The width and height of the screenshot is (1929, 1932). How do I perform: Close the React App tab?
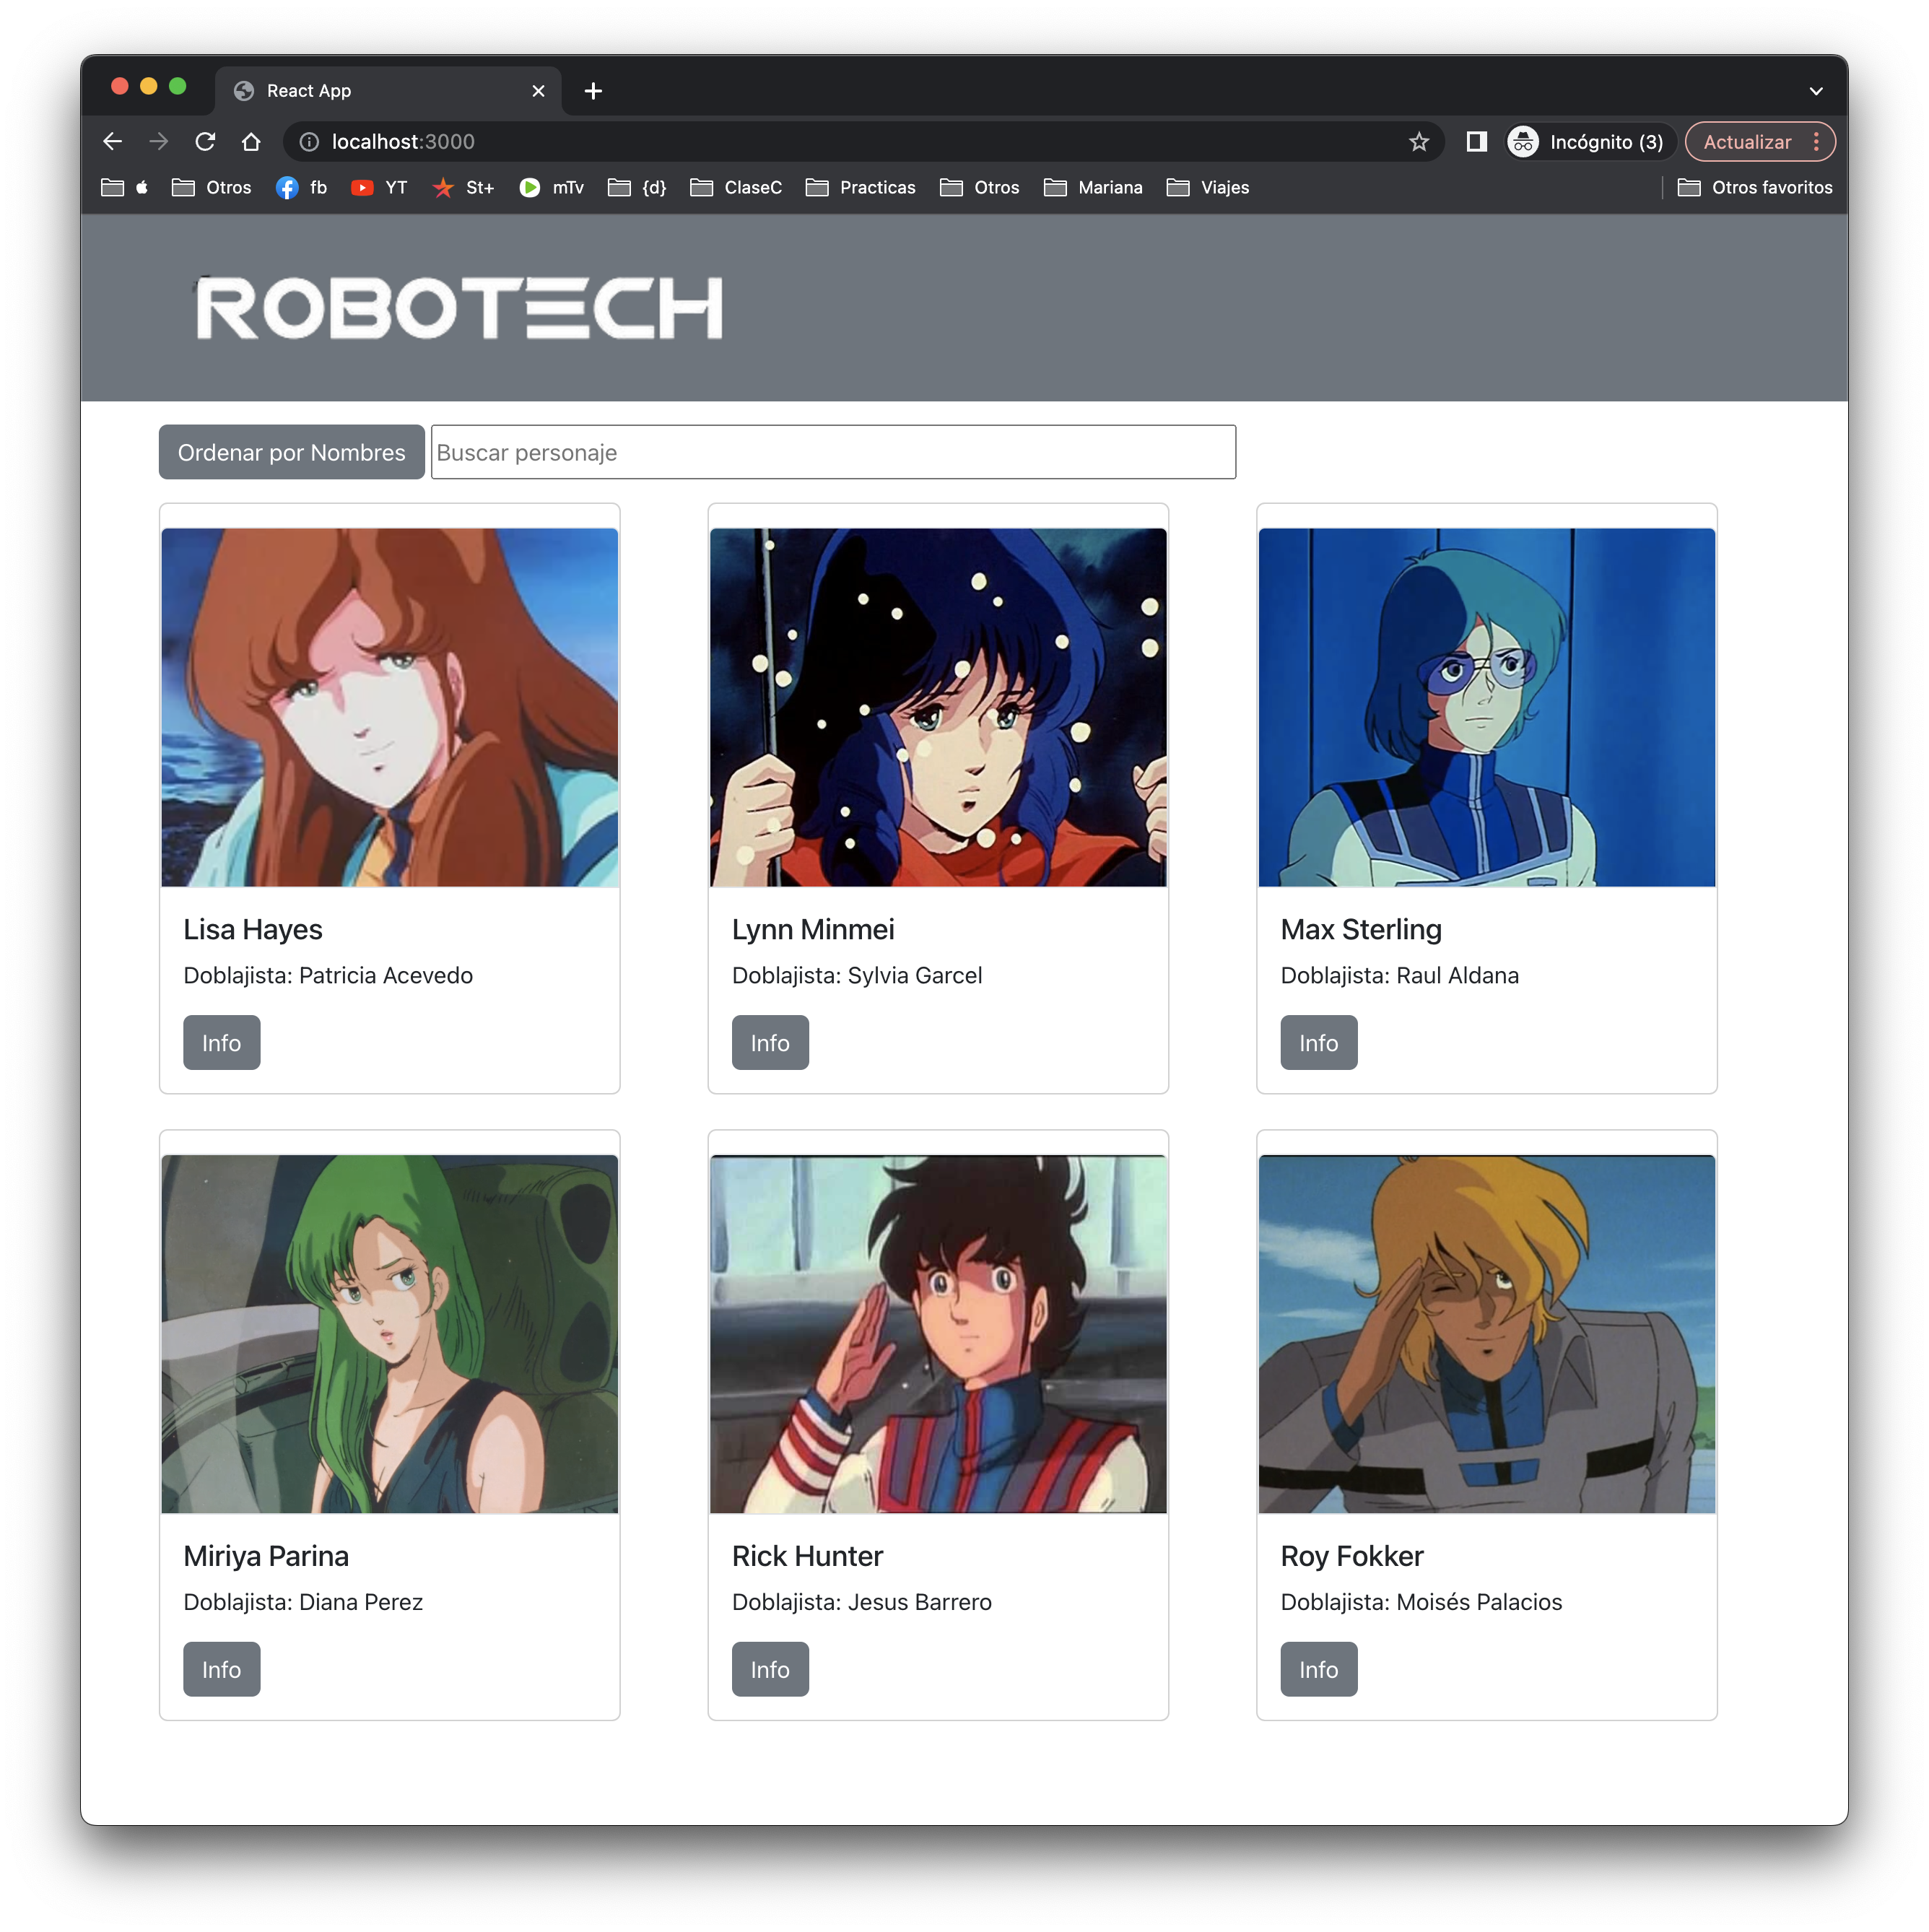(538, 91)
